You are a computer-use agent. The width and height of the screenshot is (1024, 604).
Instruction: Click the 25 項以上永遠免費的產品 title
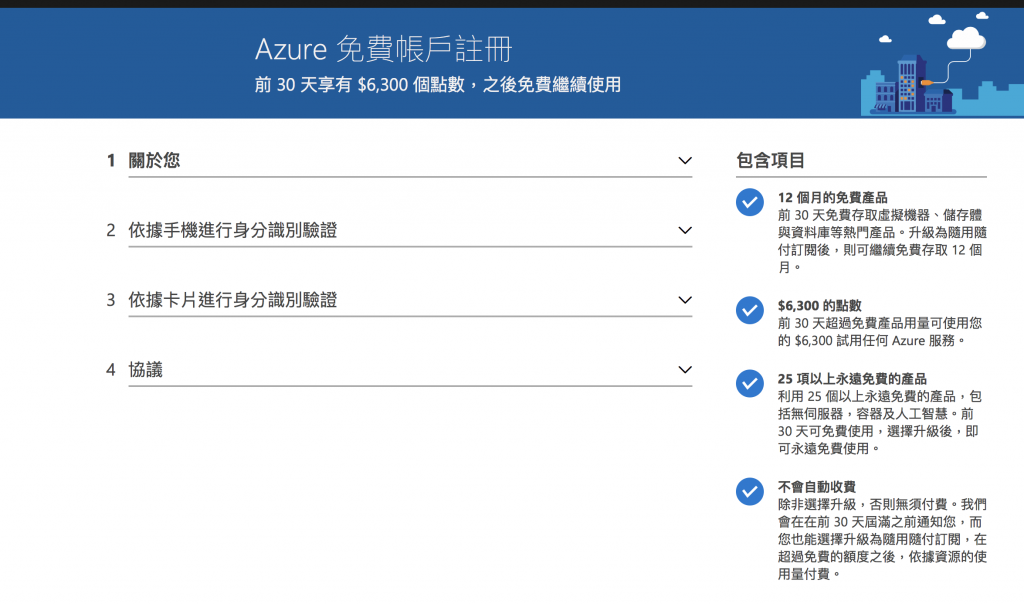tap(852, 379)
